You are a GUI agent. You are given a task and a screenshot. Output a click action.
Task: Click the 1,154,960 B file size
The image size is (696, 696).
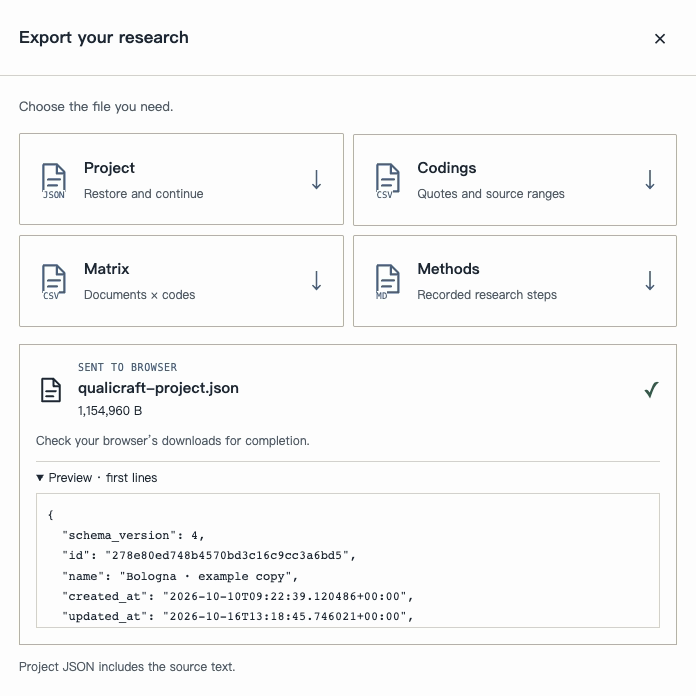click(x=110, y=411)
